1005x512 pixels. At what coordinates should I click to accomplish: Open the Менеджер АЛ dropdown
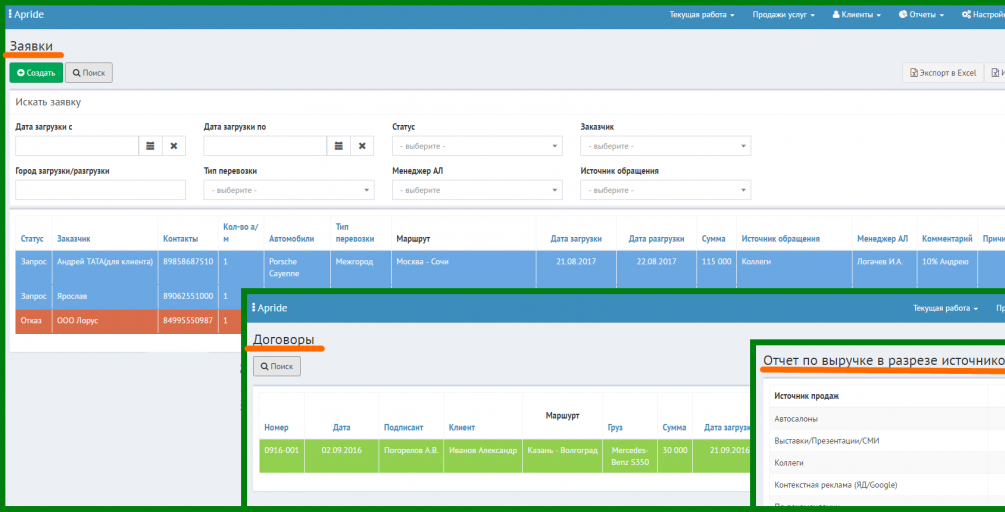[x=478, y=190]
